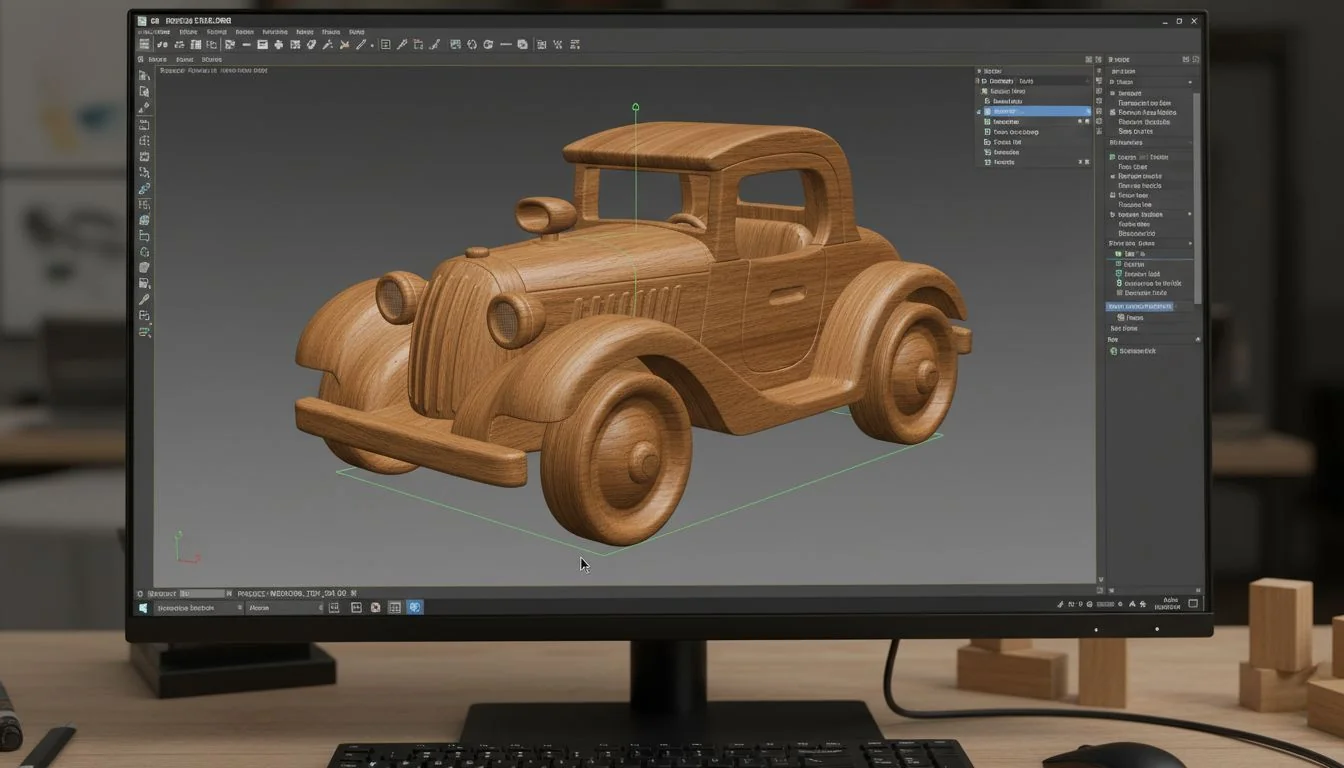Click the blue cube icon in the taskbar
Viewport: 1344px width, 768px height.
pos(414,607)
